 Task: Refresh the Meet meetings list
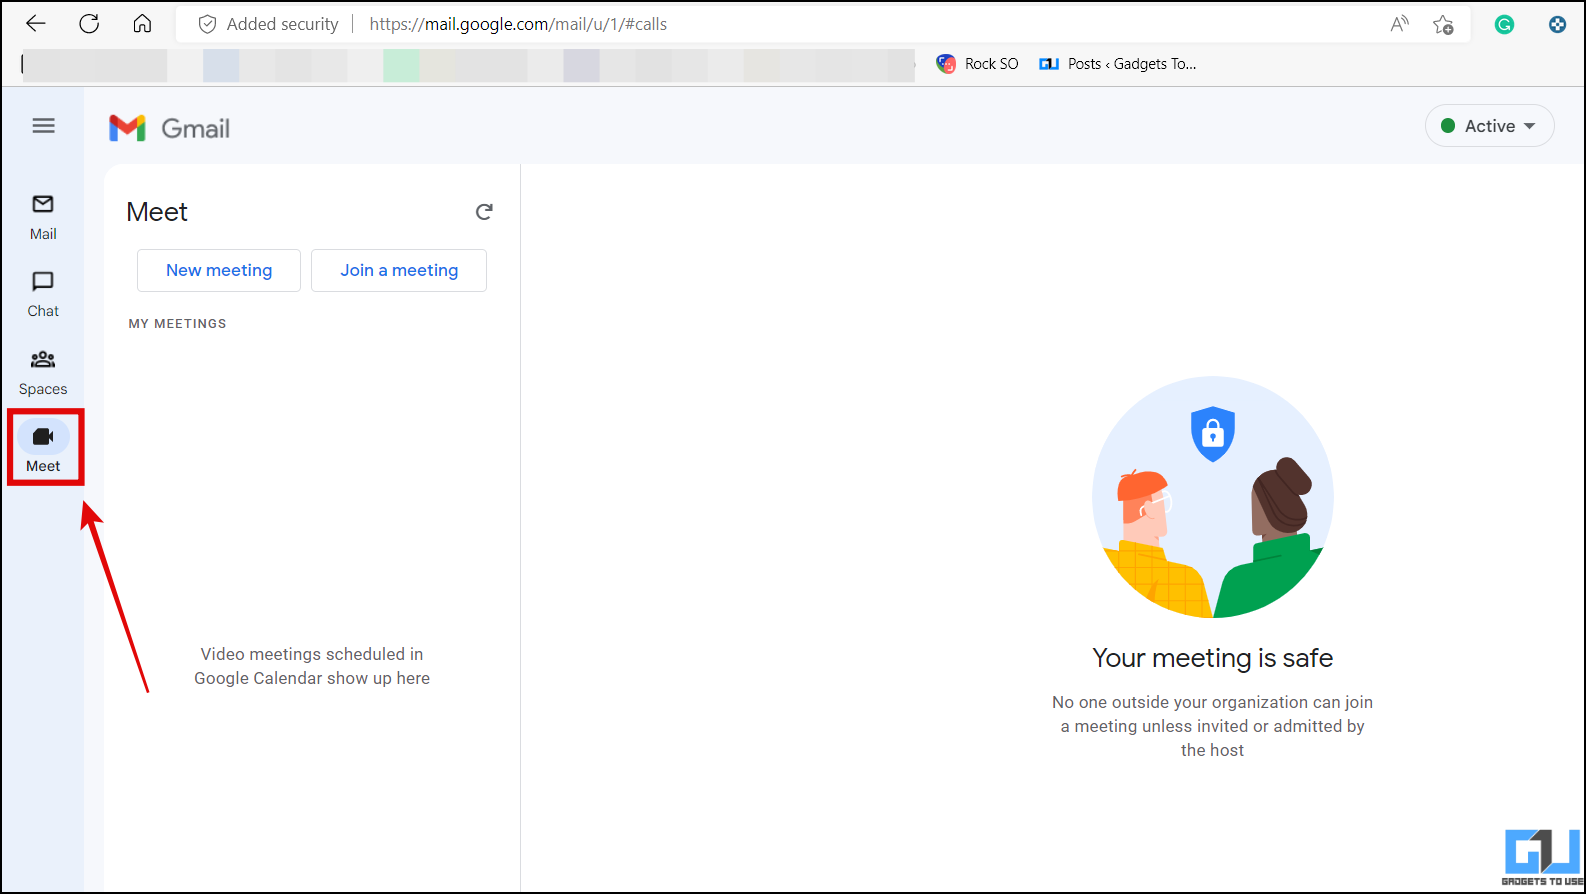click(x=484, y=212)
